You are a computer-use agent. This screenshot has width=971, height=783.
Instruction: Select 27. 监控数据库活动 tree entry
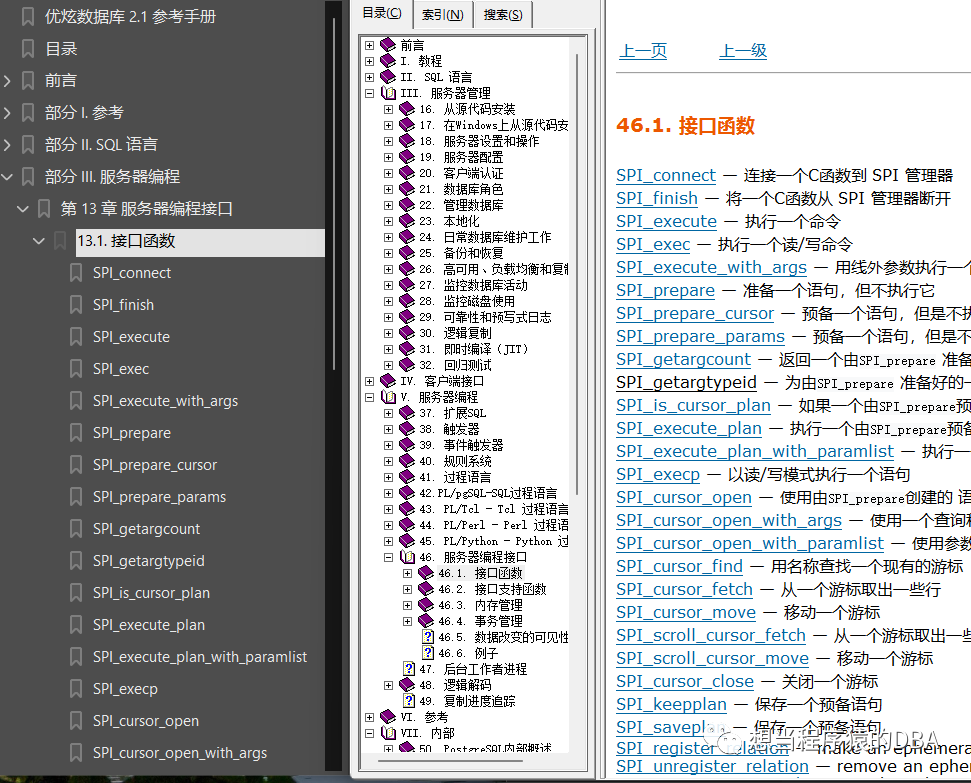tap(473, 285)
